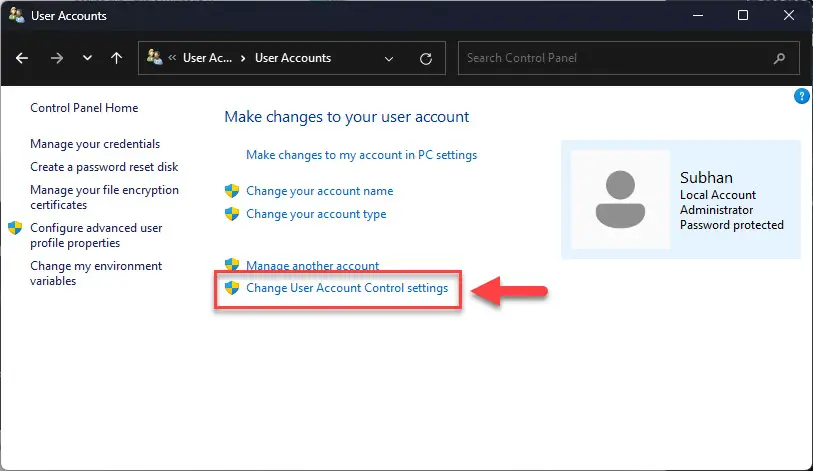Screen dimensions: 813x471
Task: Click the Subhan account avatar picture
Action: (620, 199)
